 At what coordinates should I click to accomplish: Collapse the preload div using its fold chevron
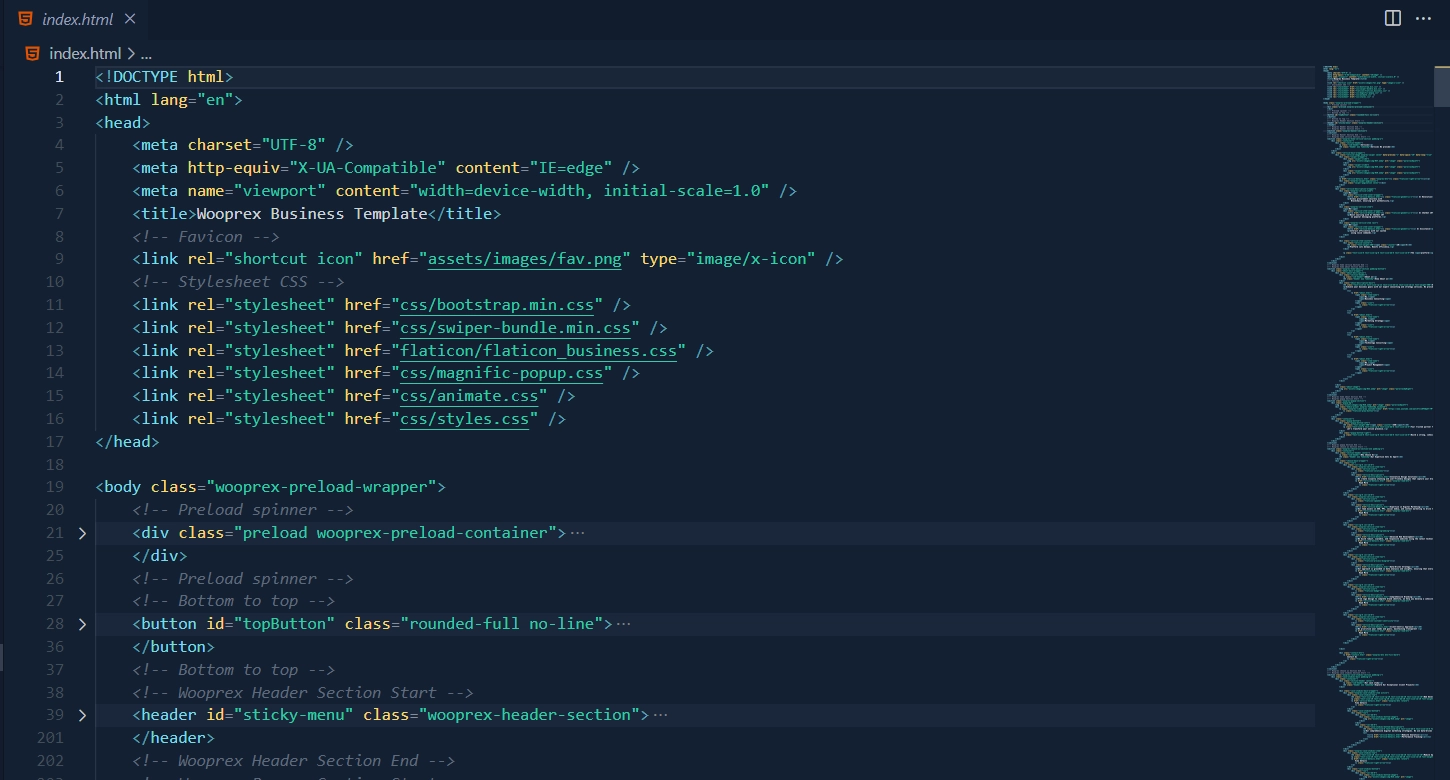click(x=83, y=532)
